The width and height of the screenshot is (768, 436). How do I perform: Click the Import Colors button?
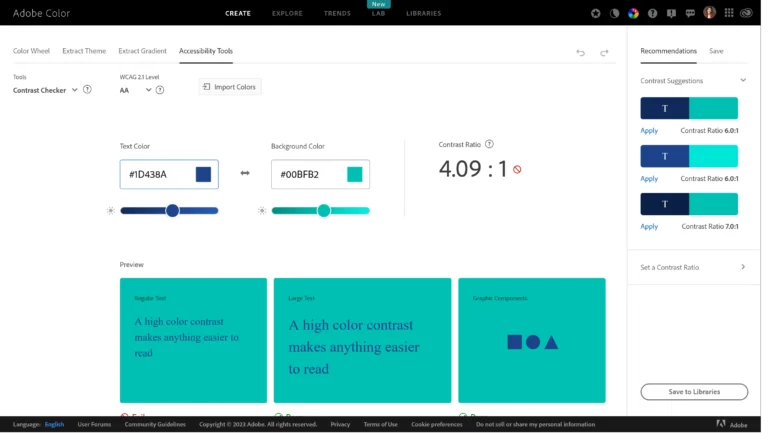coord(231,87)
